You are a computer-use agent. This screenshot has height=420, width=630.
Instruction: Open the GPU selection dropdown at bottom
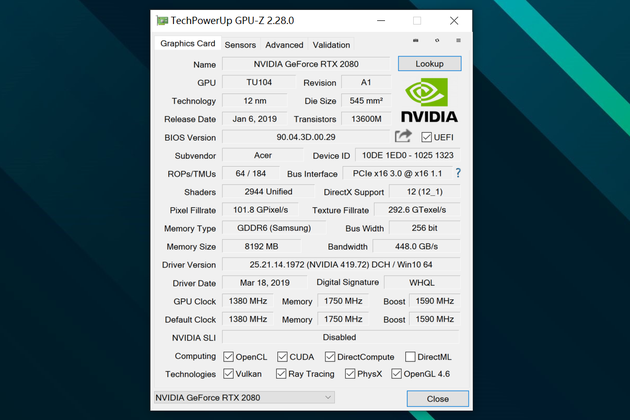244,397
